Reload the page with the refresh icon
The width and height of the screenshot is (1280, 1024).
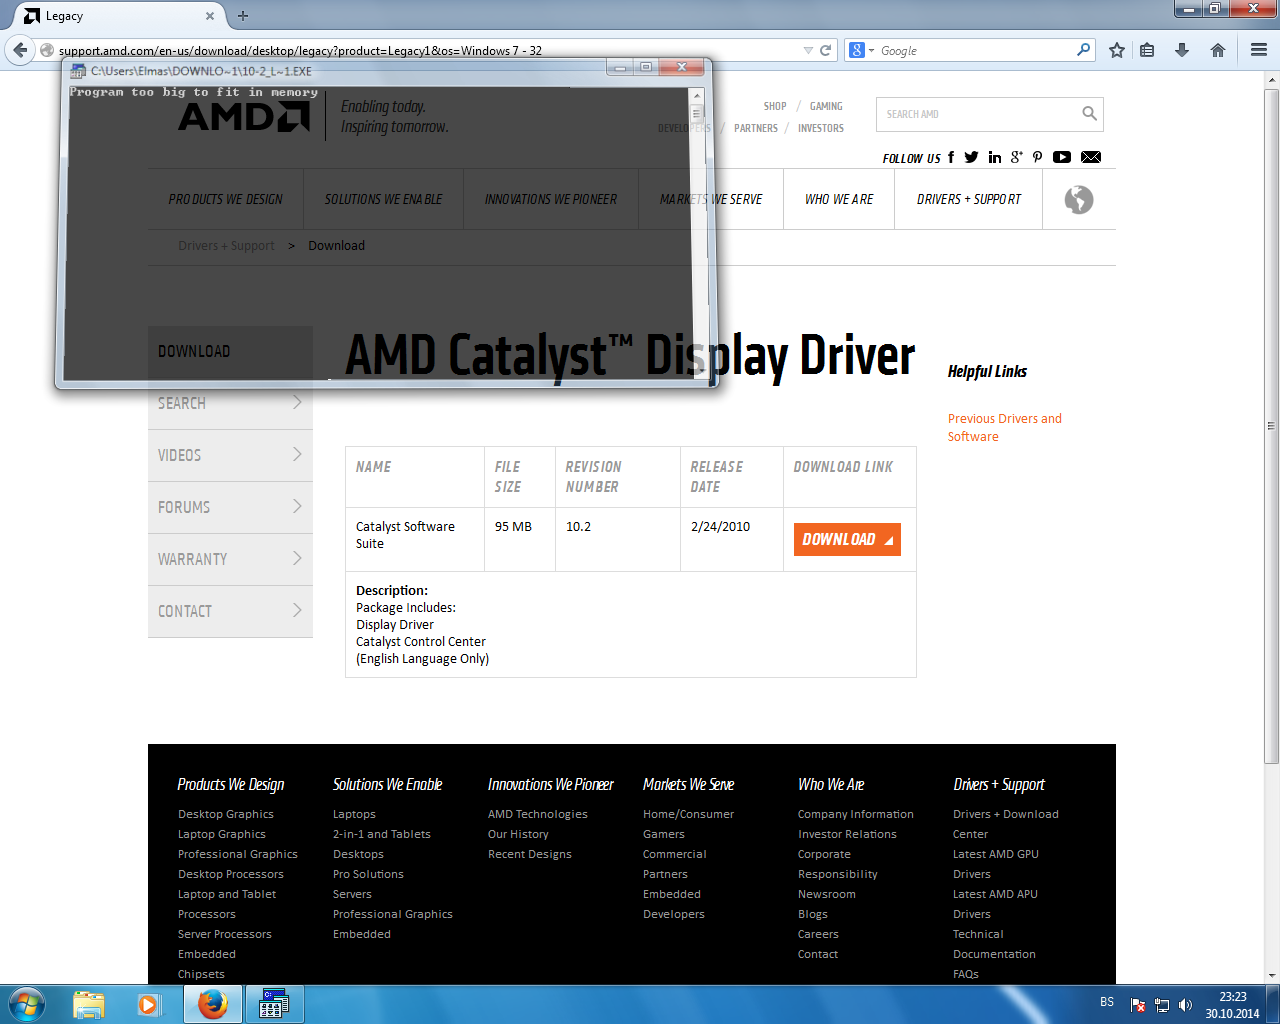click(826, 50)
